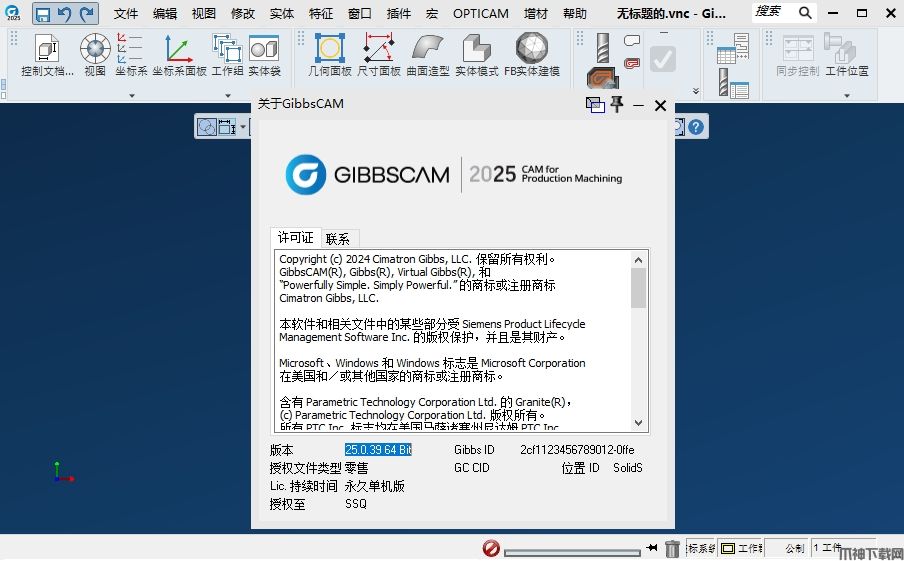Open the floating toolbar small dropdown arrow
Image resolution: width=904 pixels, height=561 pixels.
[243, 127]
